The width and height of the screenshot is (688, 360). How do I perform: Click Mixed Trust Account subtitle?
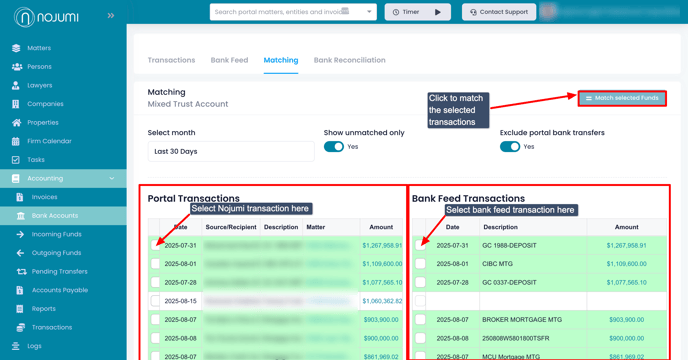188,104
